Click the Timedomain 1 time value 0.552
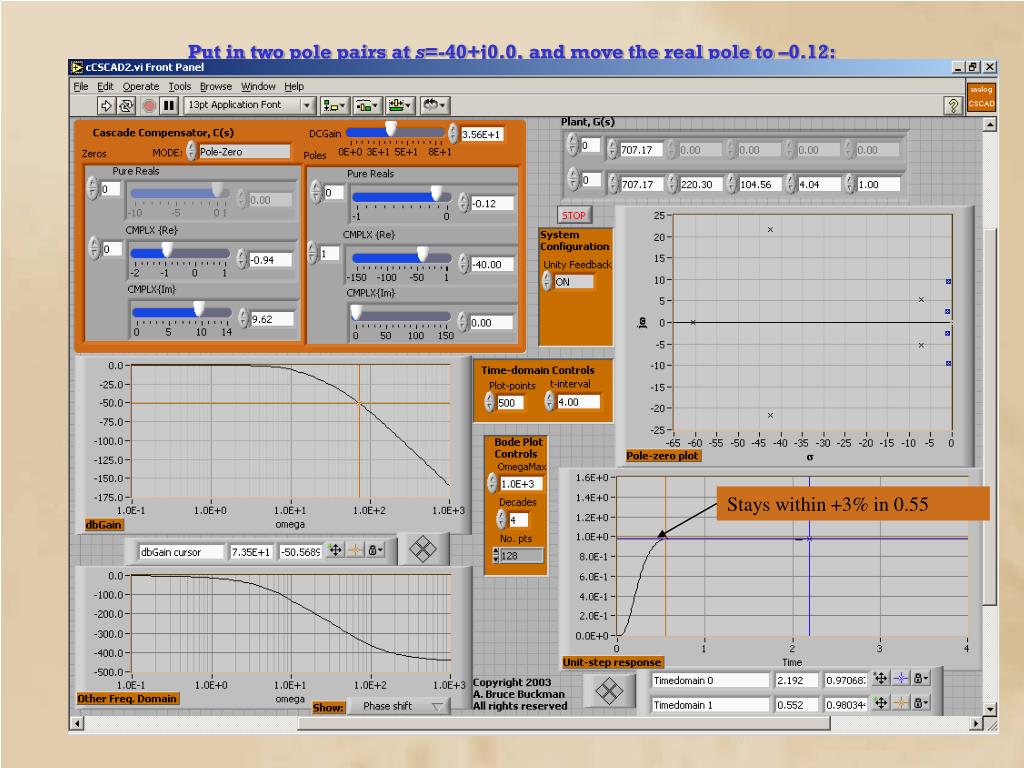The height and width of the screenshot is (768, 1024). tap(796, 705)
